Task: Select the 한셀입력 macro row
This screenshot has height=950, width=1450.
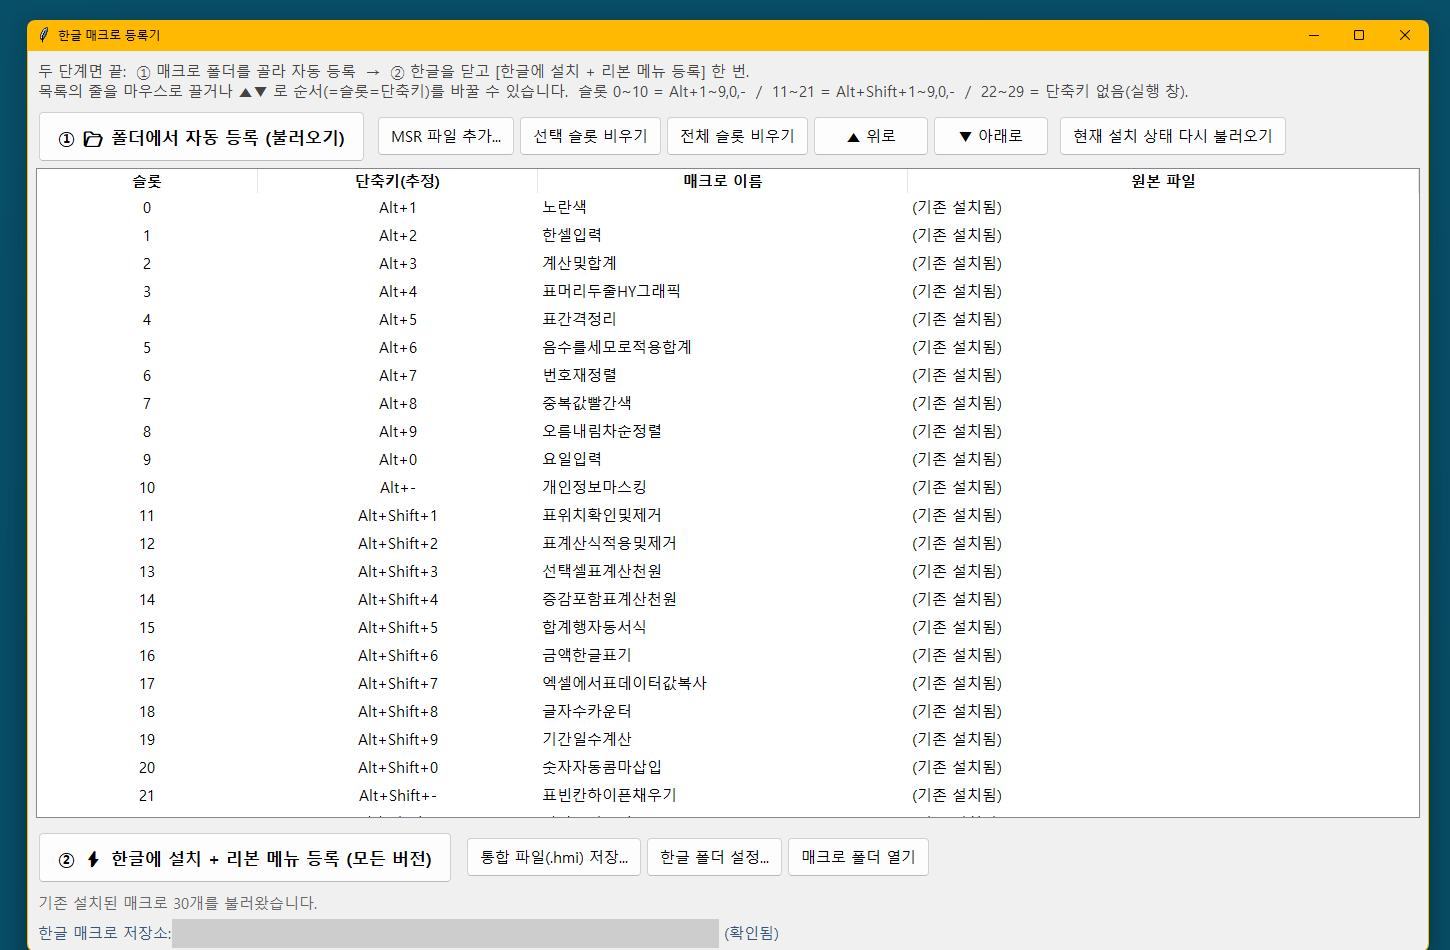Action: (x=728, y=235)
